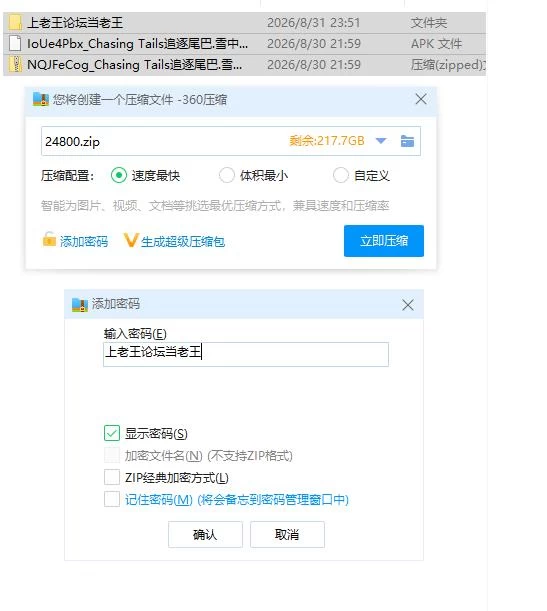Click the zip archive icon for NQJFeCog_Chasing Tails
547x611 pixels.
[x=15, y=64]
